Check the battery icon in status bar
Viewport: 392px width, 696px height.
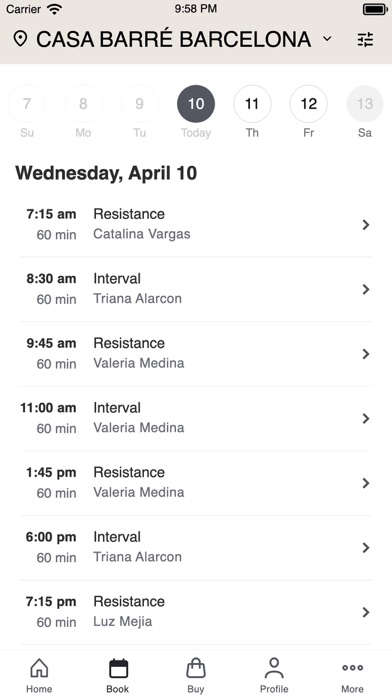[375, 9]
